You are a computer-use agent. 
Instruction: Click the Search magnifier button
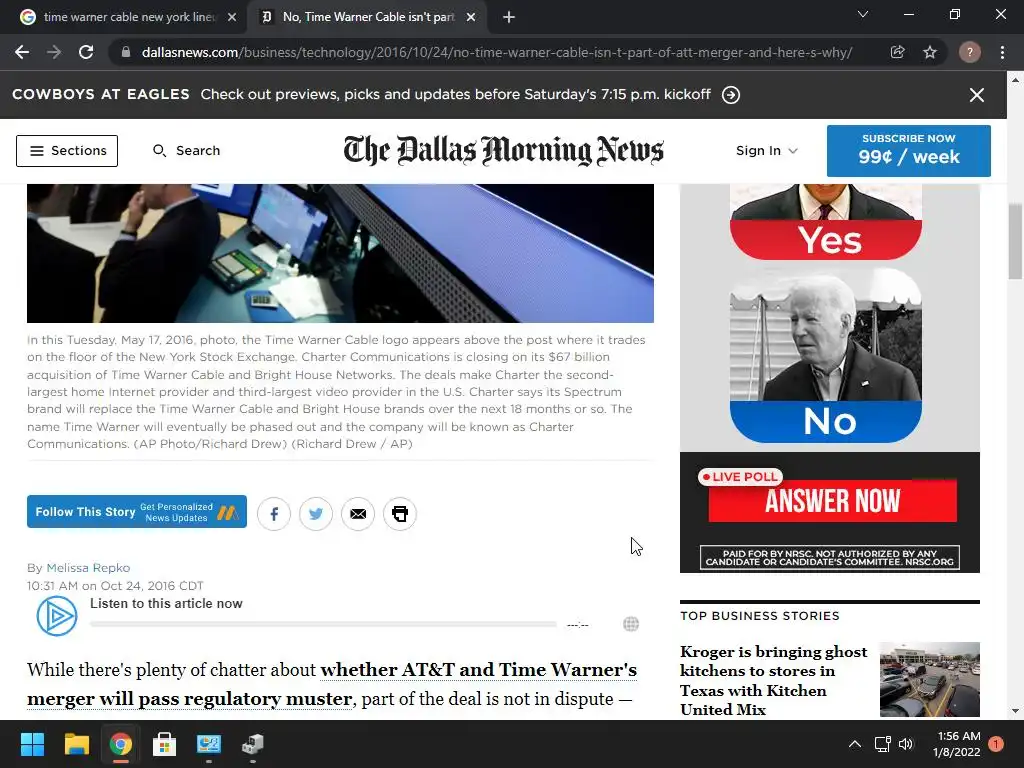click(186, 151)
